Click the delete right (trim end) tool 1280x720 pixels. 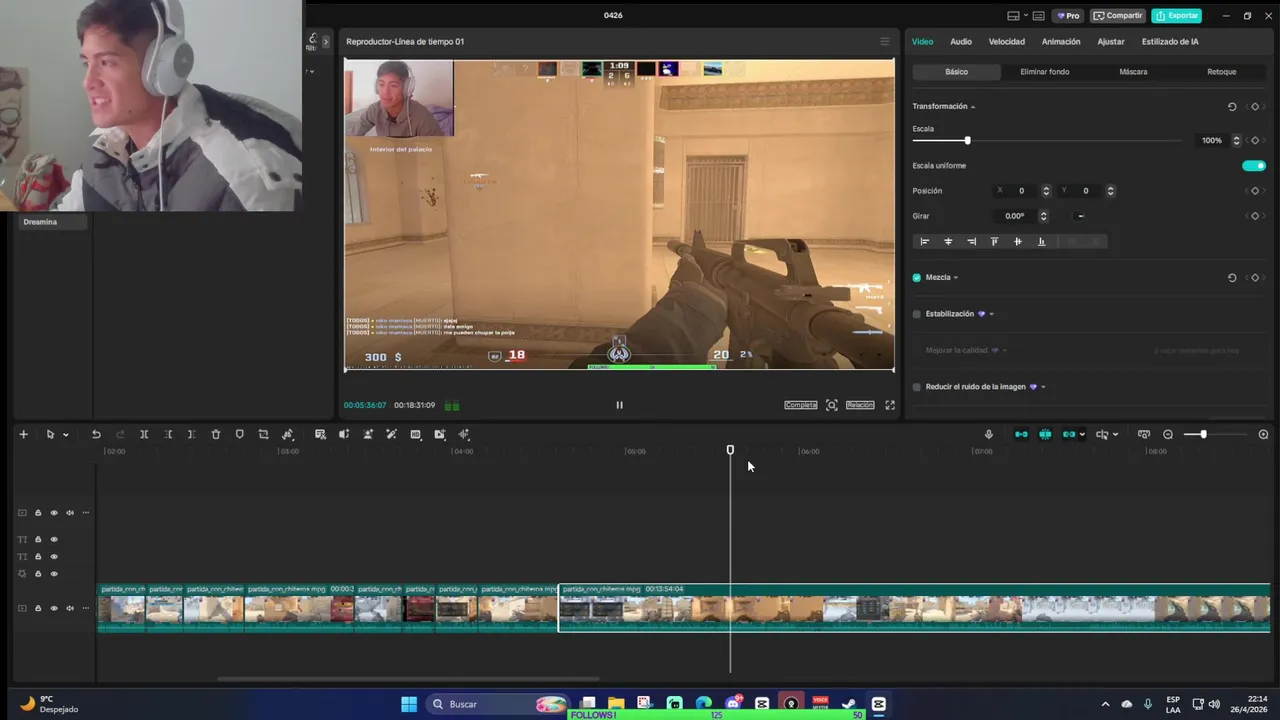[x=191, y=434]
